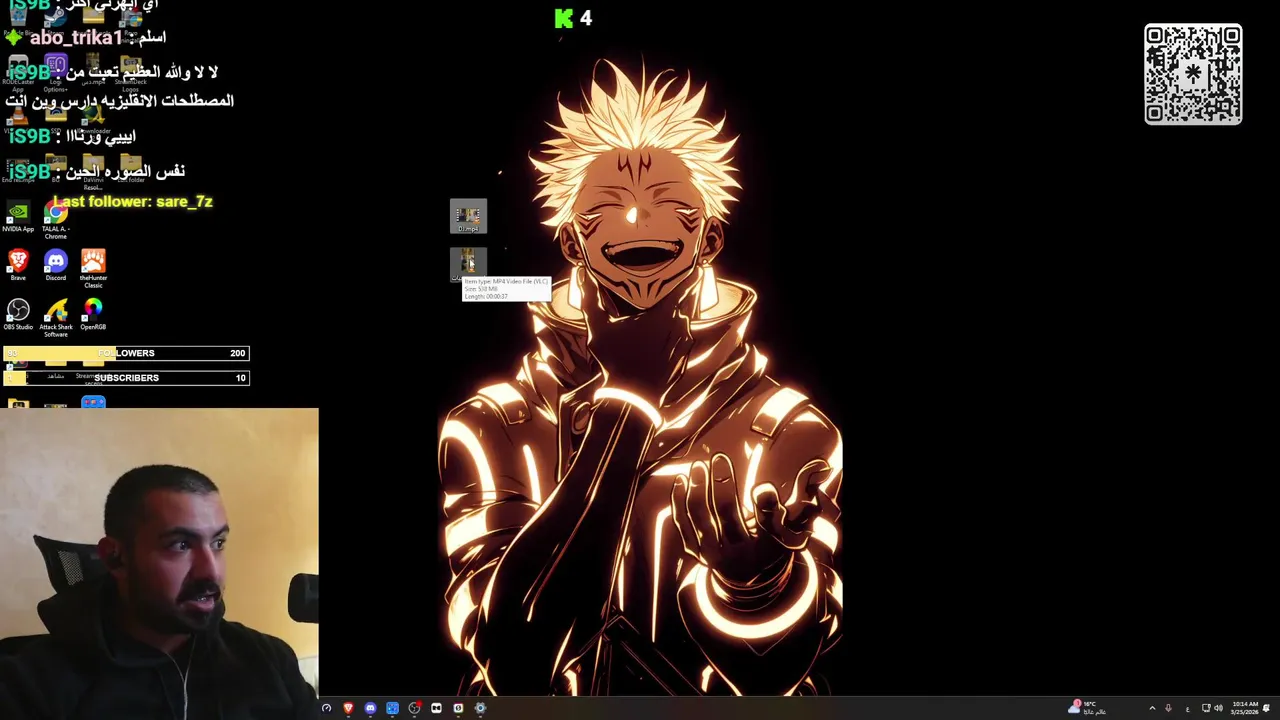Open the volume tray icon

1218,708
